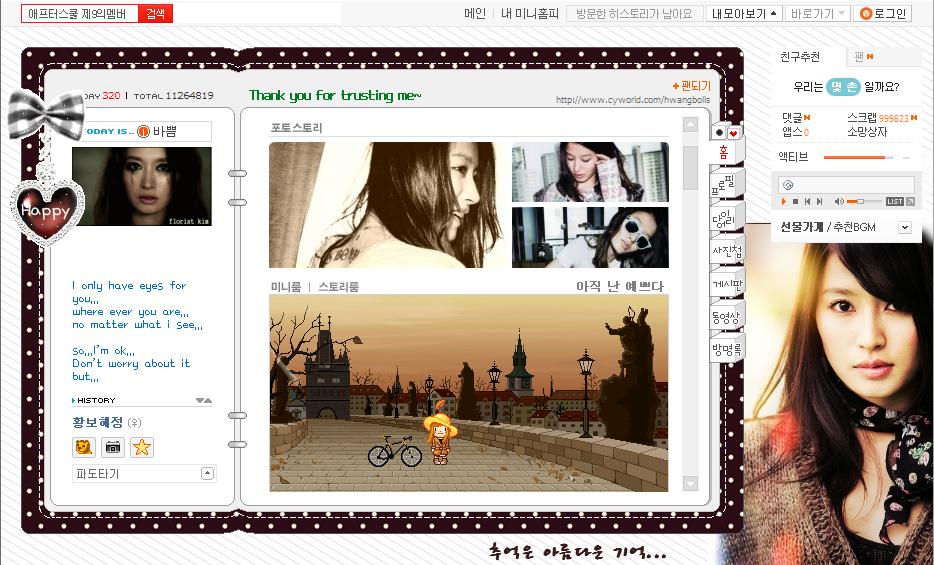Click the Thank you for trusting me~ title
The width and height of the screenshot is (934, 565).
pos(335,95)
